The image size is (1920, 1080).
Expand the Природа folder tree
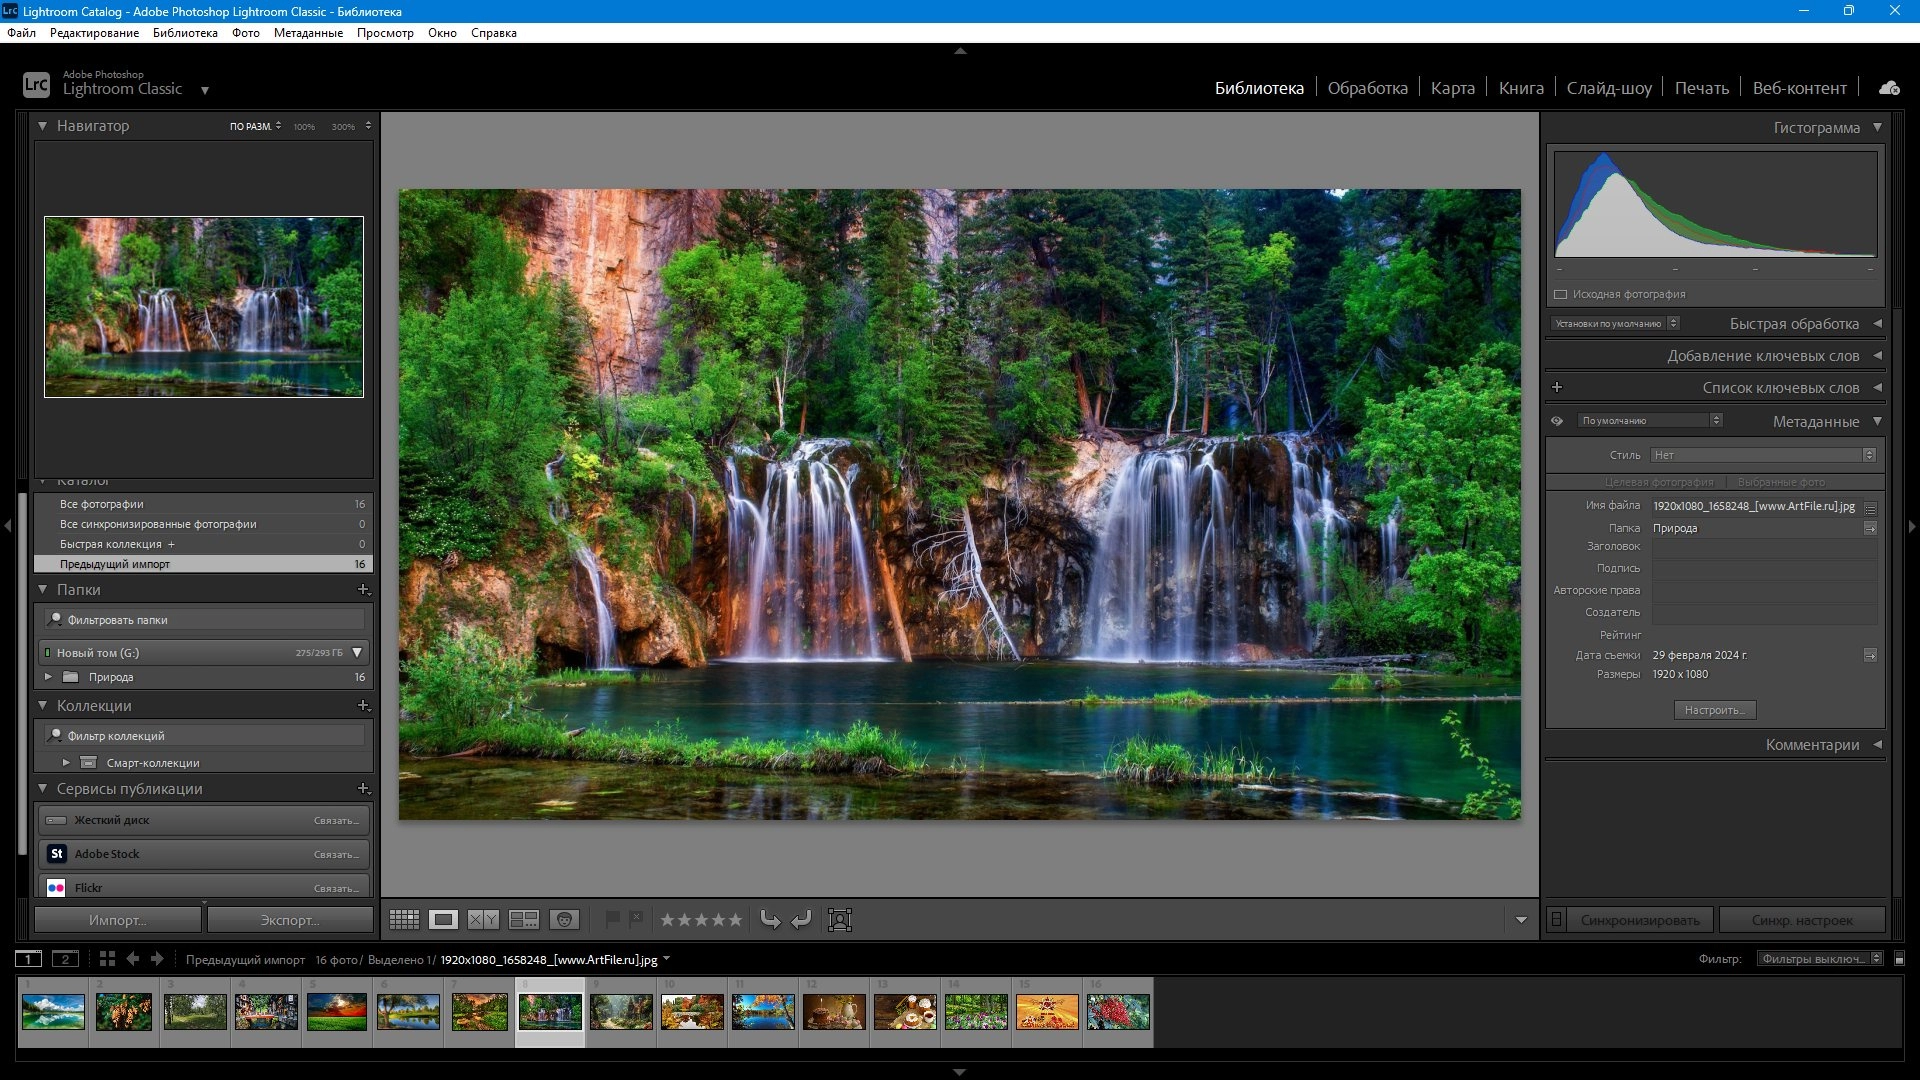48,677
